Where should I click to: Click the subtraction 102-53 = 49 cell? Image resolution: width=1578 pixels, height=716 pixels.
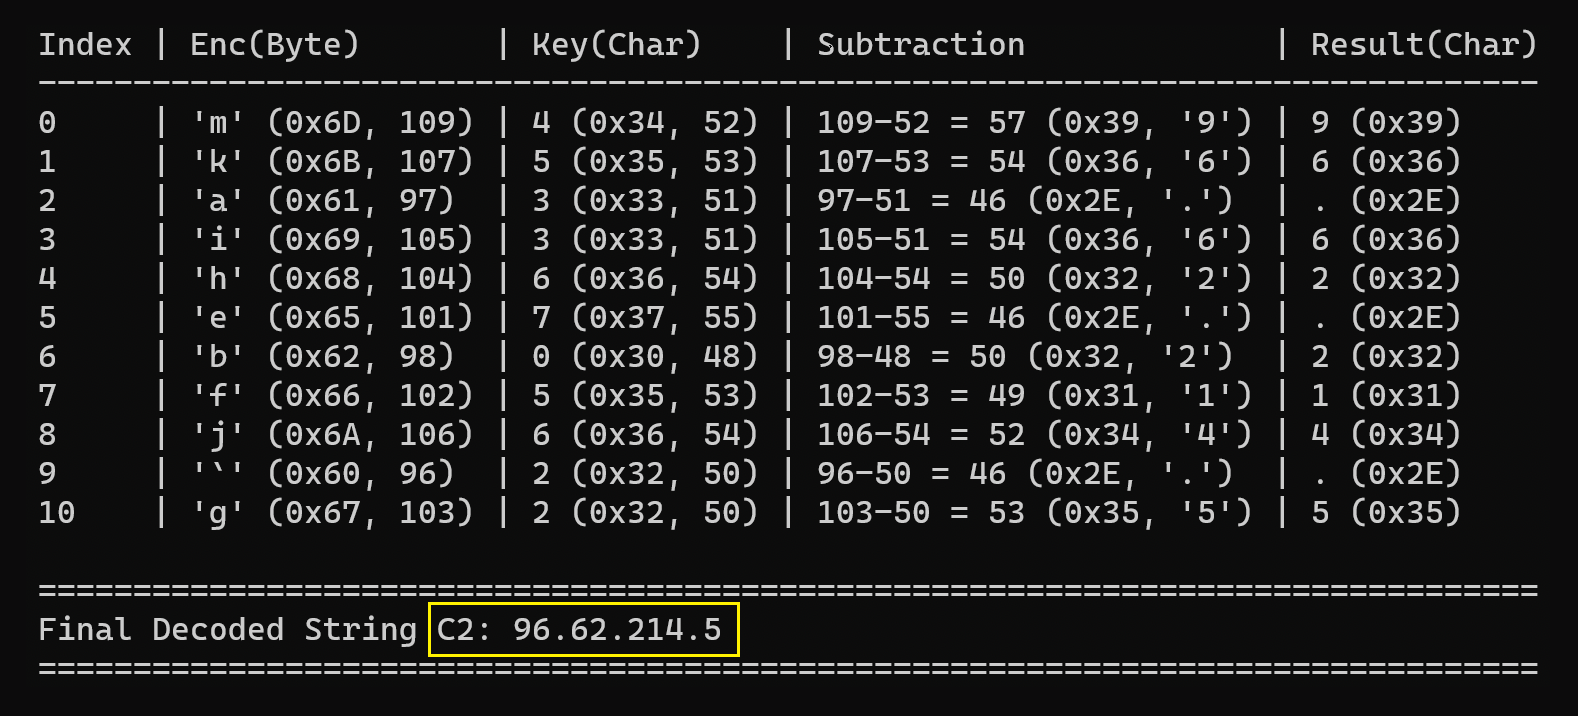pos(1034,396)
